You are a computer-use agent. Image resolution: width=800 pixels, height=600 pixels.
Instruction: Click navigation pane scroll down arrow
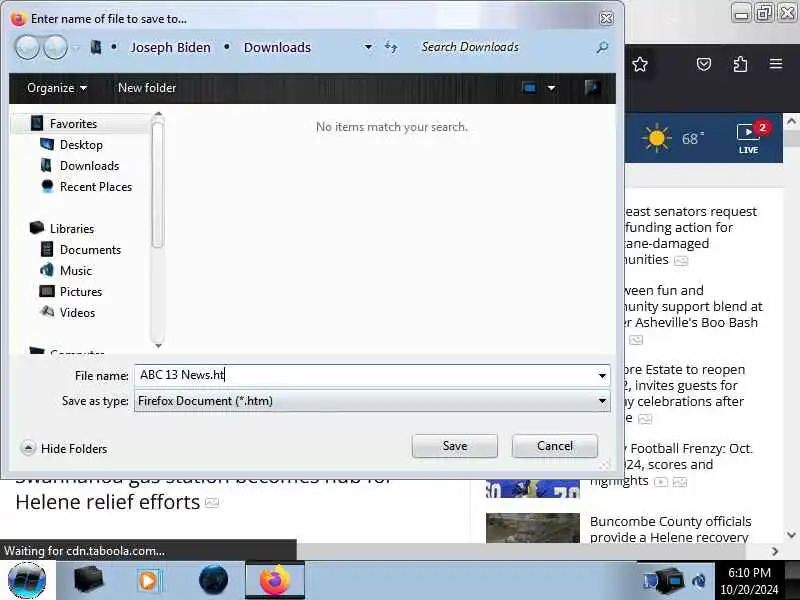(x=158, y=345)
